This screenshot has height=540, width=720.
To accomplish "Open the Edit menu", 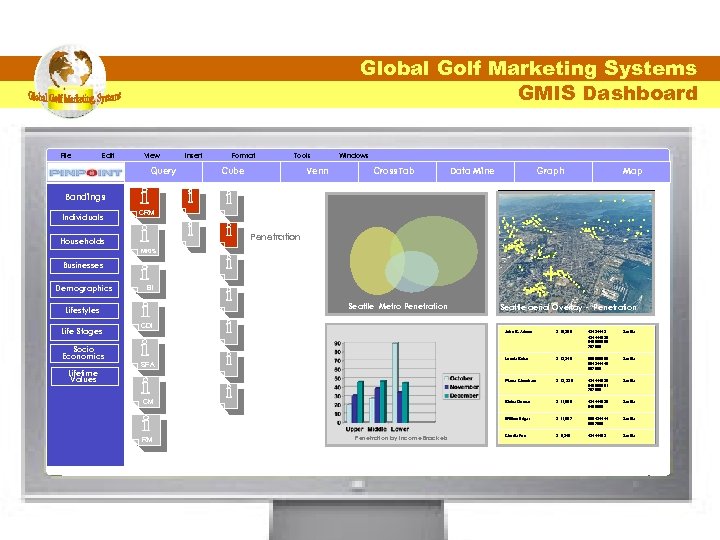I will 108,155.
